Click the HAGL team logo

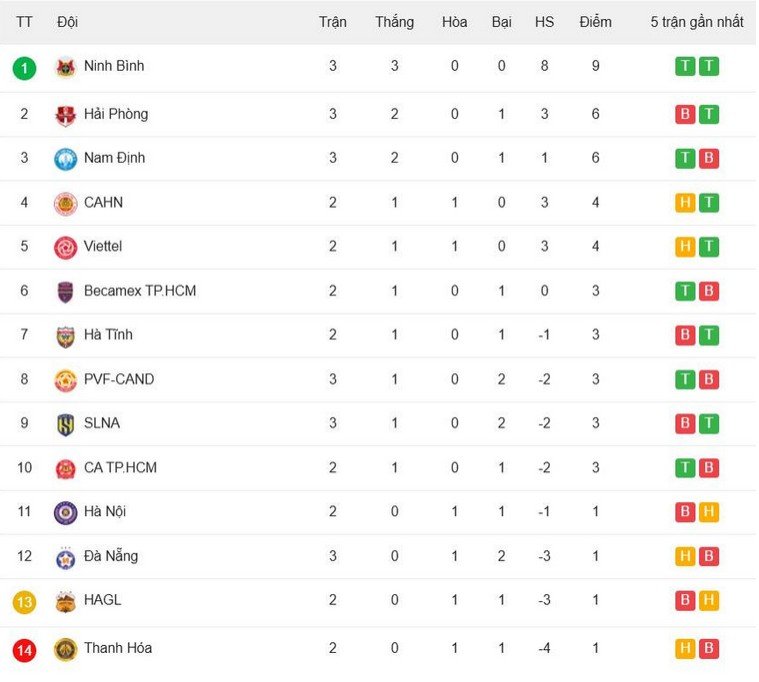[x=65, y=602]
